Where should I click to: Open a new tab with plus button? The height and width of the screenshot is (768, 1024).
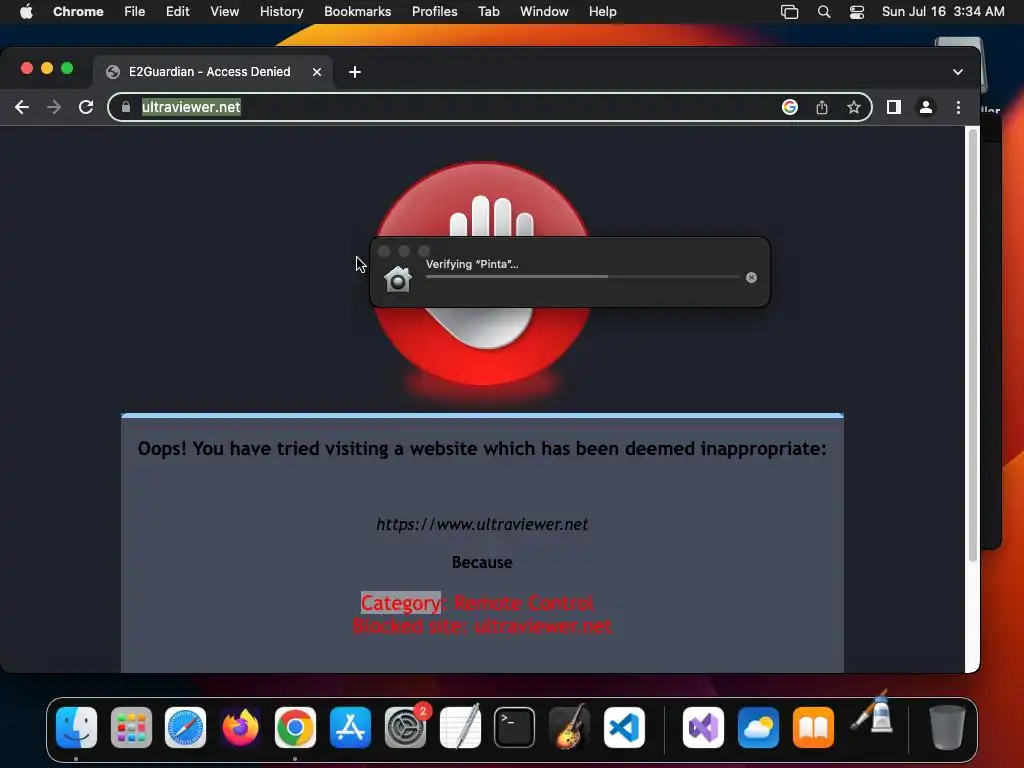pos(355,72)
